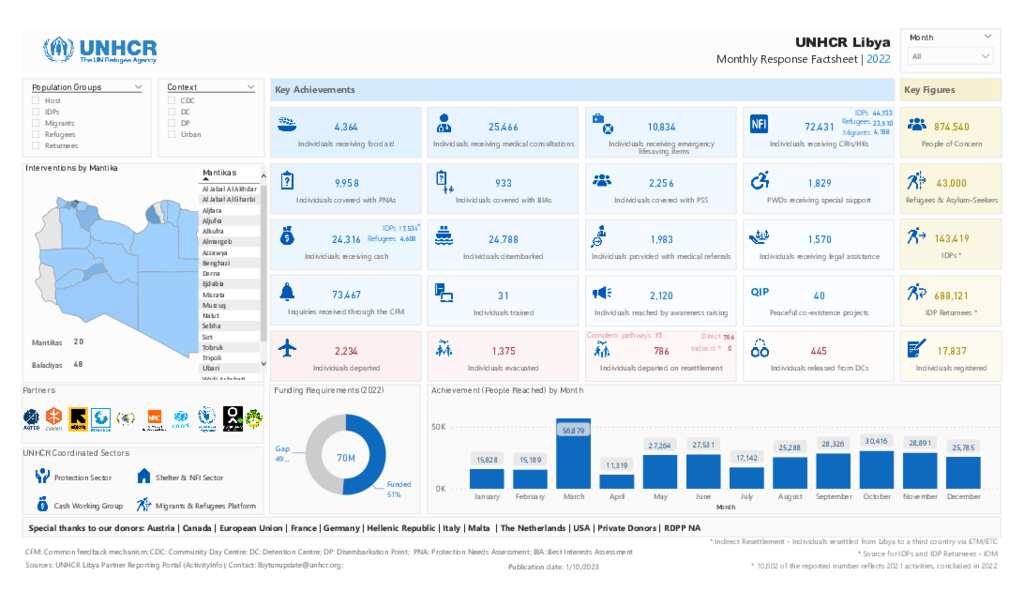Check the DC context box
1024x591 pixels.
[x=172, y=112]
